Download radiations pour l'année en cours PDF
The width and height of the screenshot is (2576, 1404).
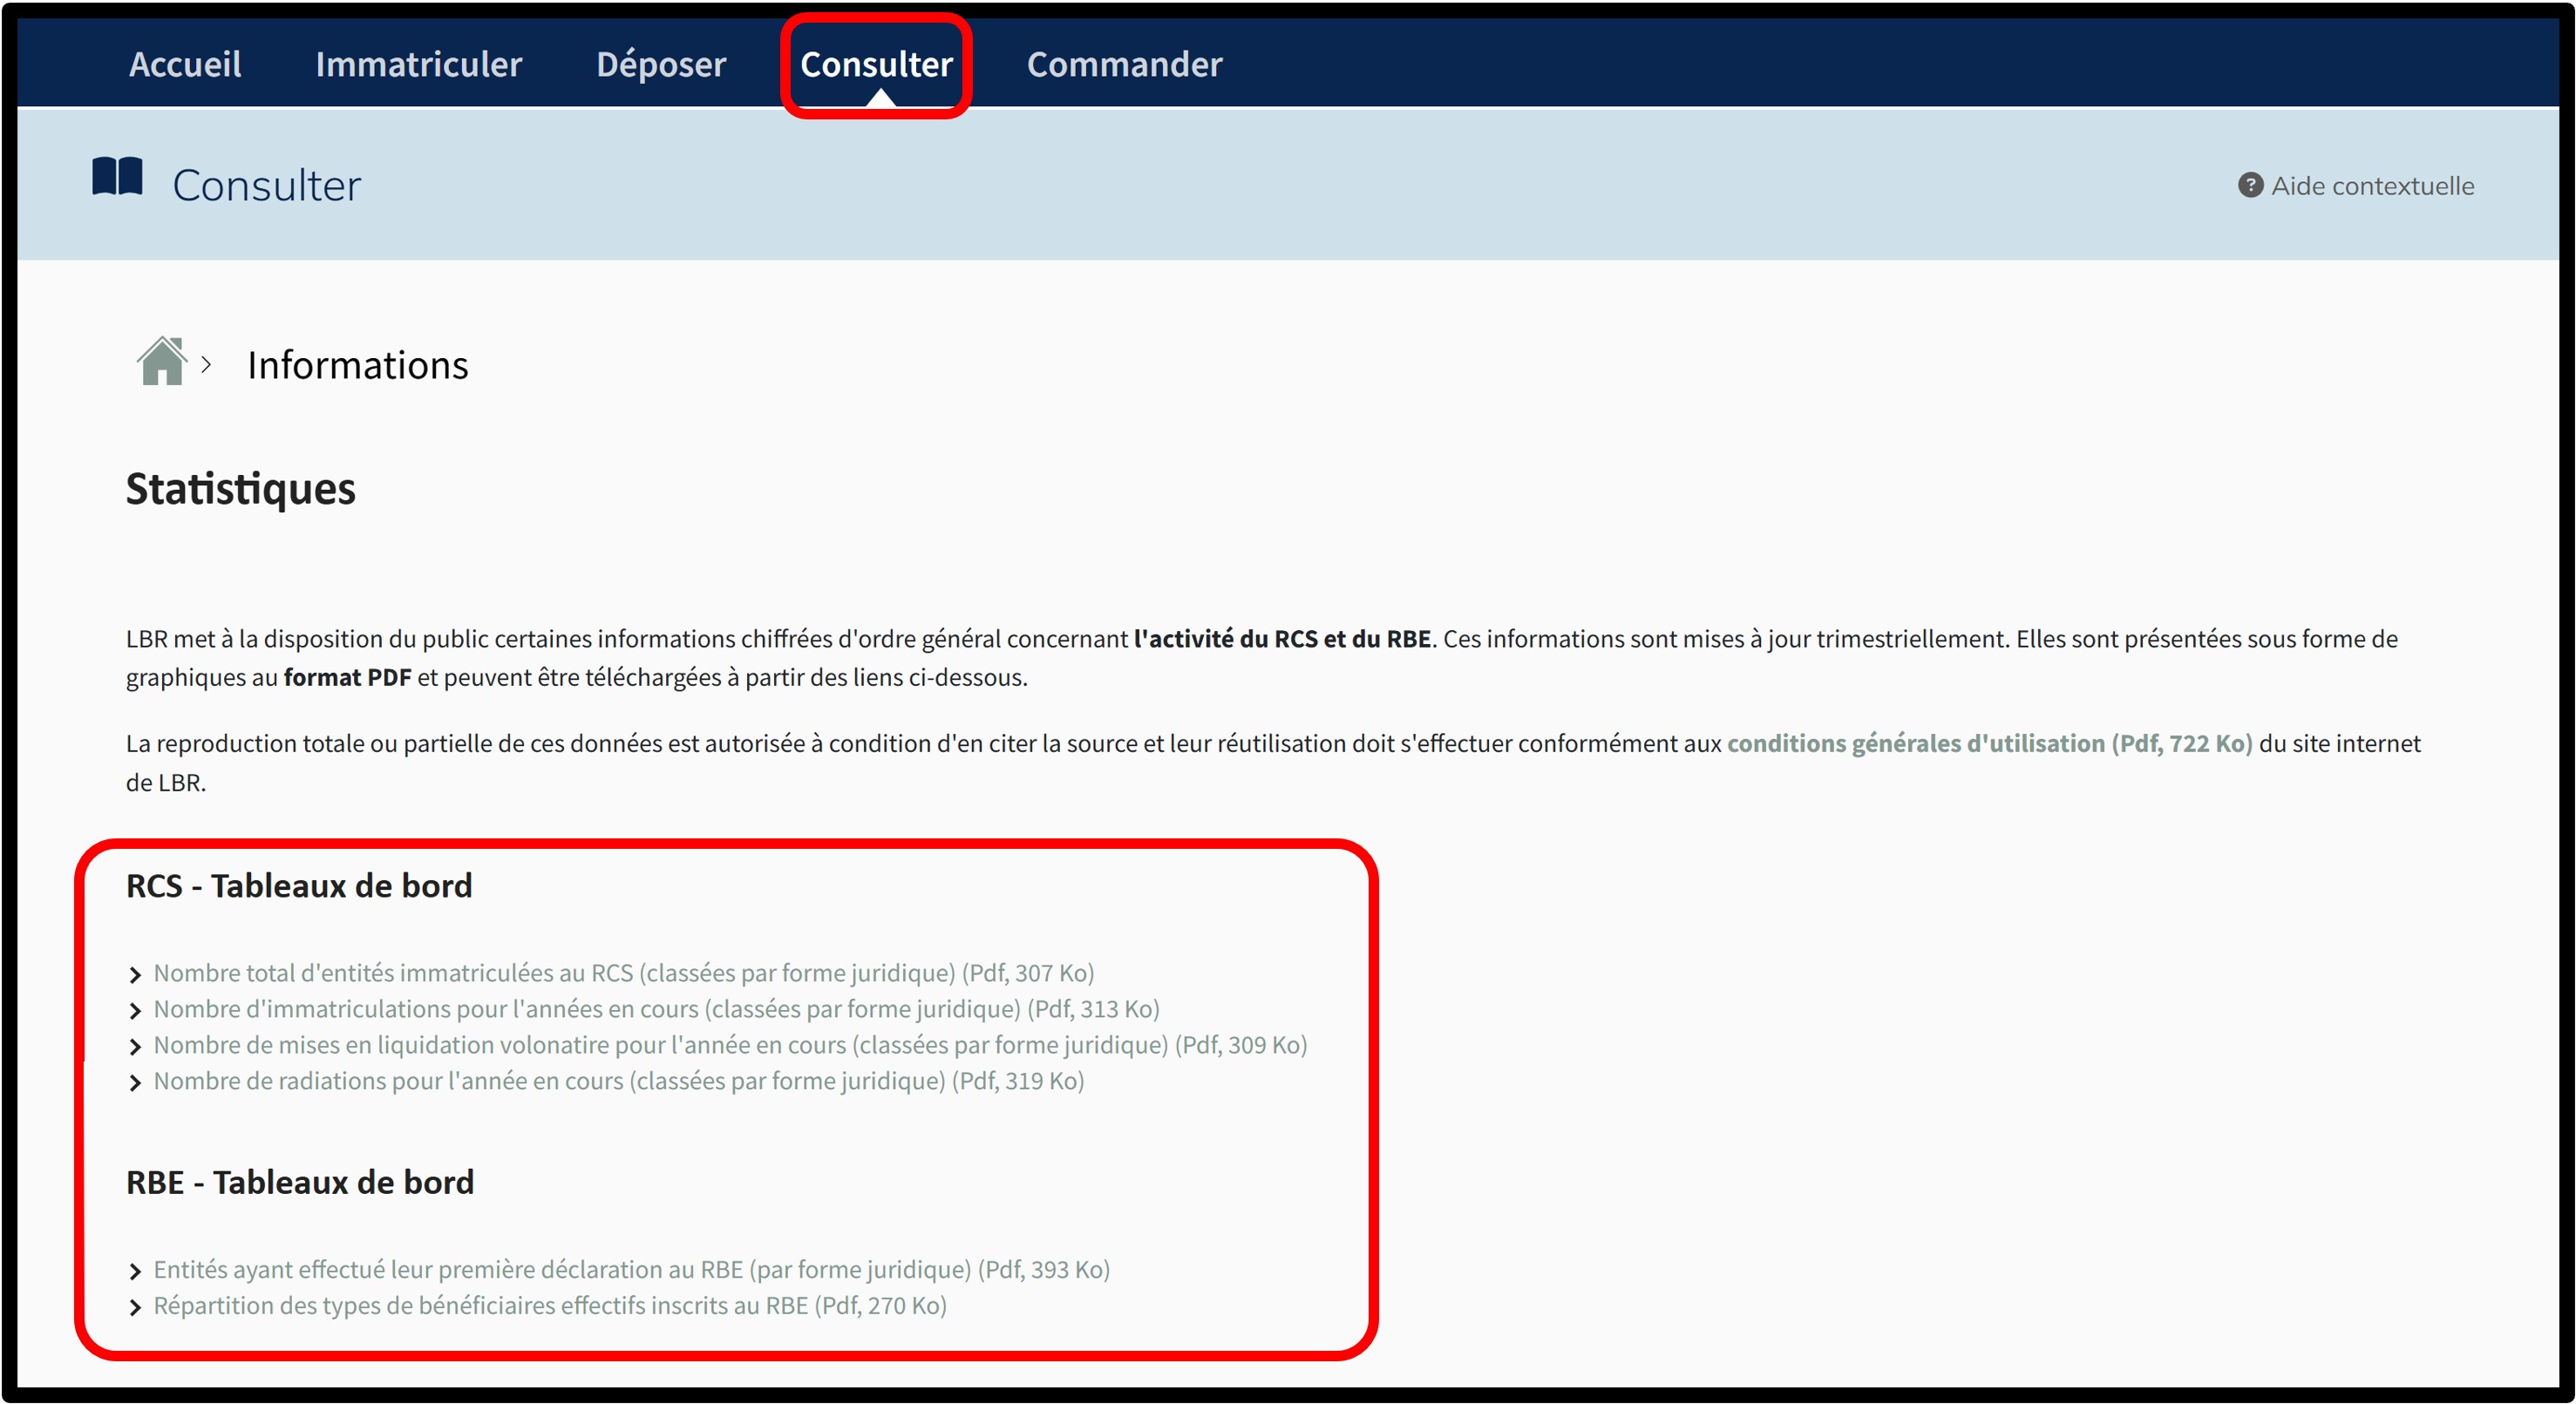pos(618,1081)
